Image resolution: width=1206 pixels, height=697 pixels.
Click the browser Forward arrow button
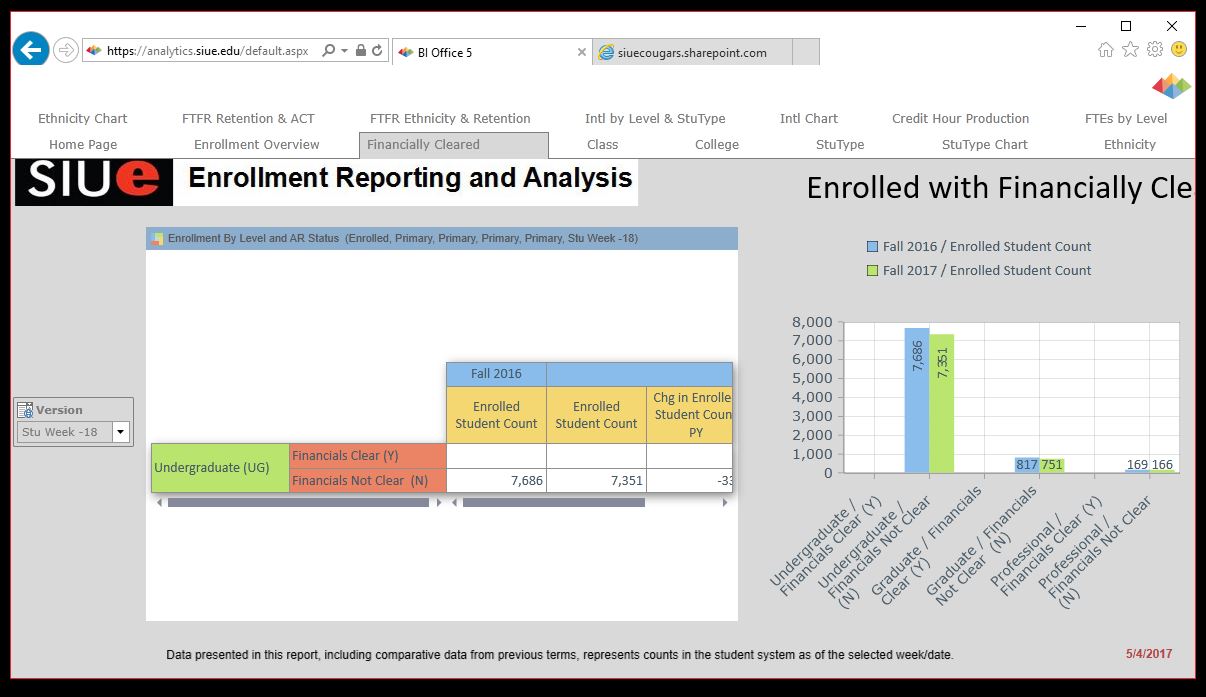(65, 50)
